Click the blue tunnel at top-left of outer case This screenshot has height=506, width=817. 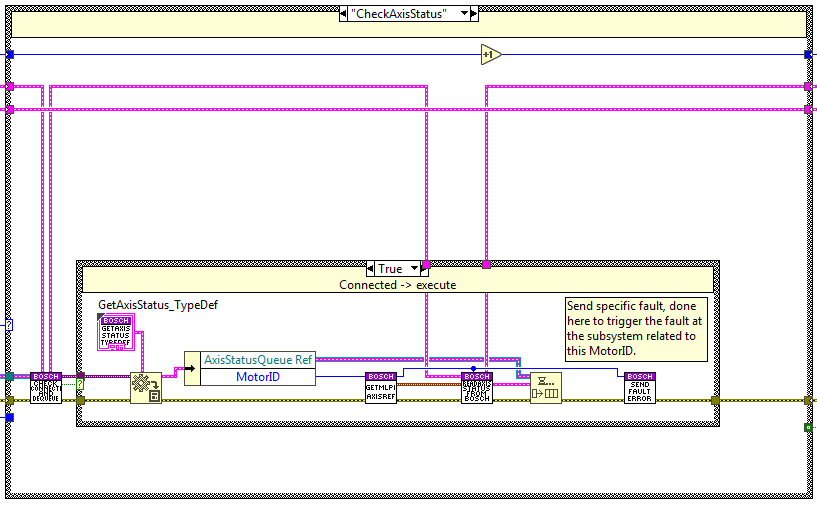point(9,54)
